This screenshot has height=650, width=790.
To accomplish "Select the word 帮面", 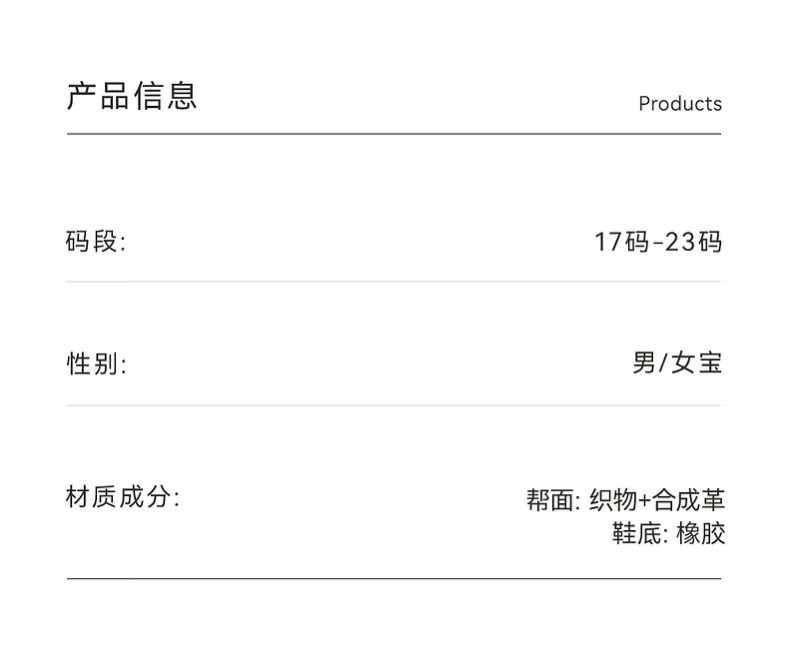I will [x=550, y=499].
